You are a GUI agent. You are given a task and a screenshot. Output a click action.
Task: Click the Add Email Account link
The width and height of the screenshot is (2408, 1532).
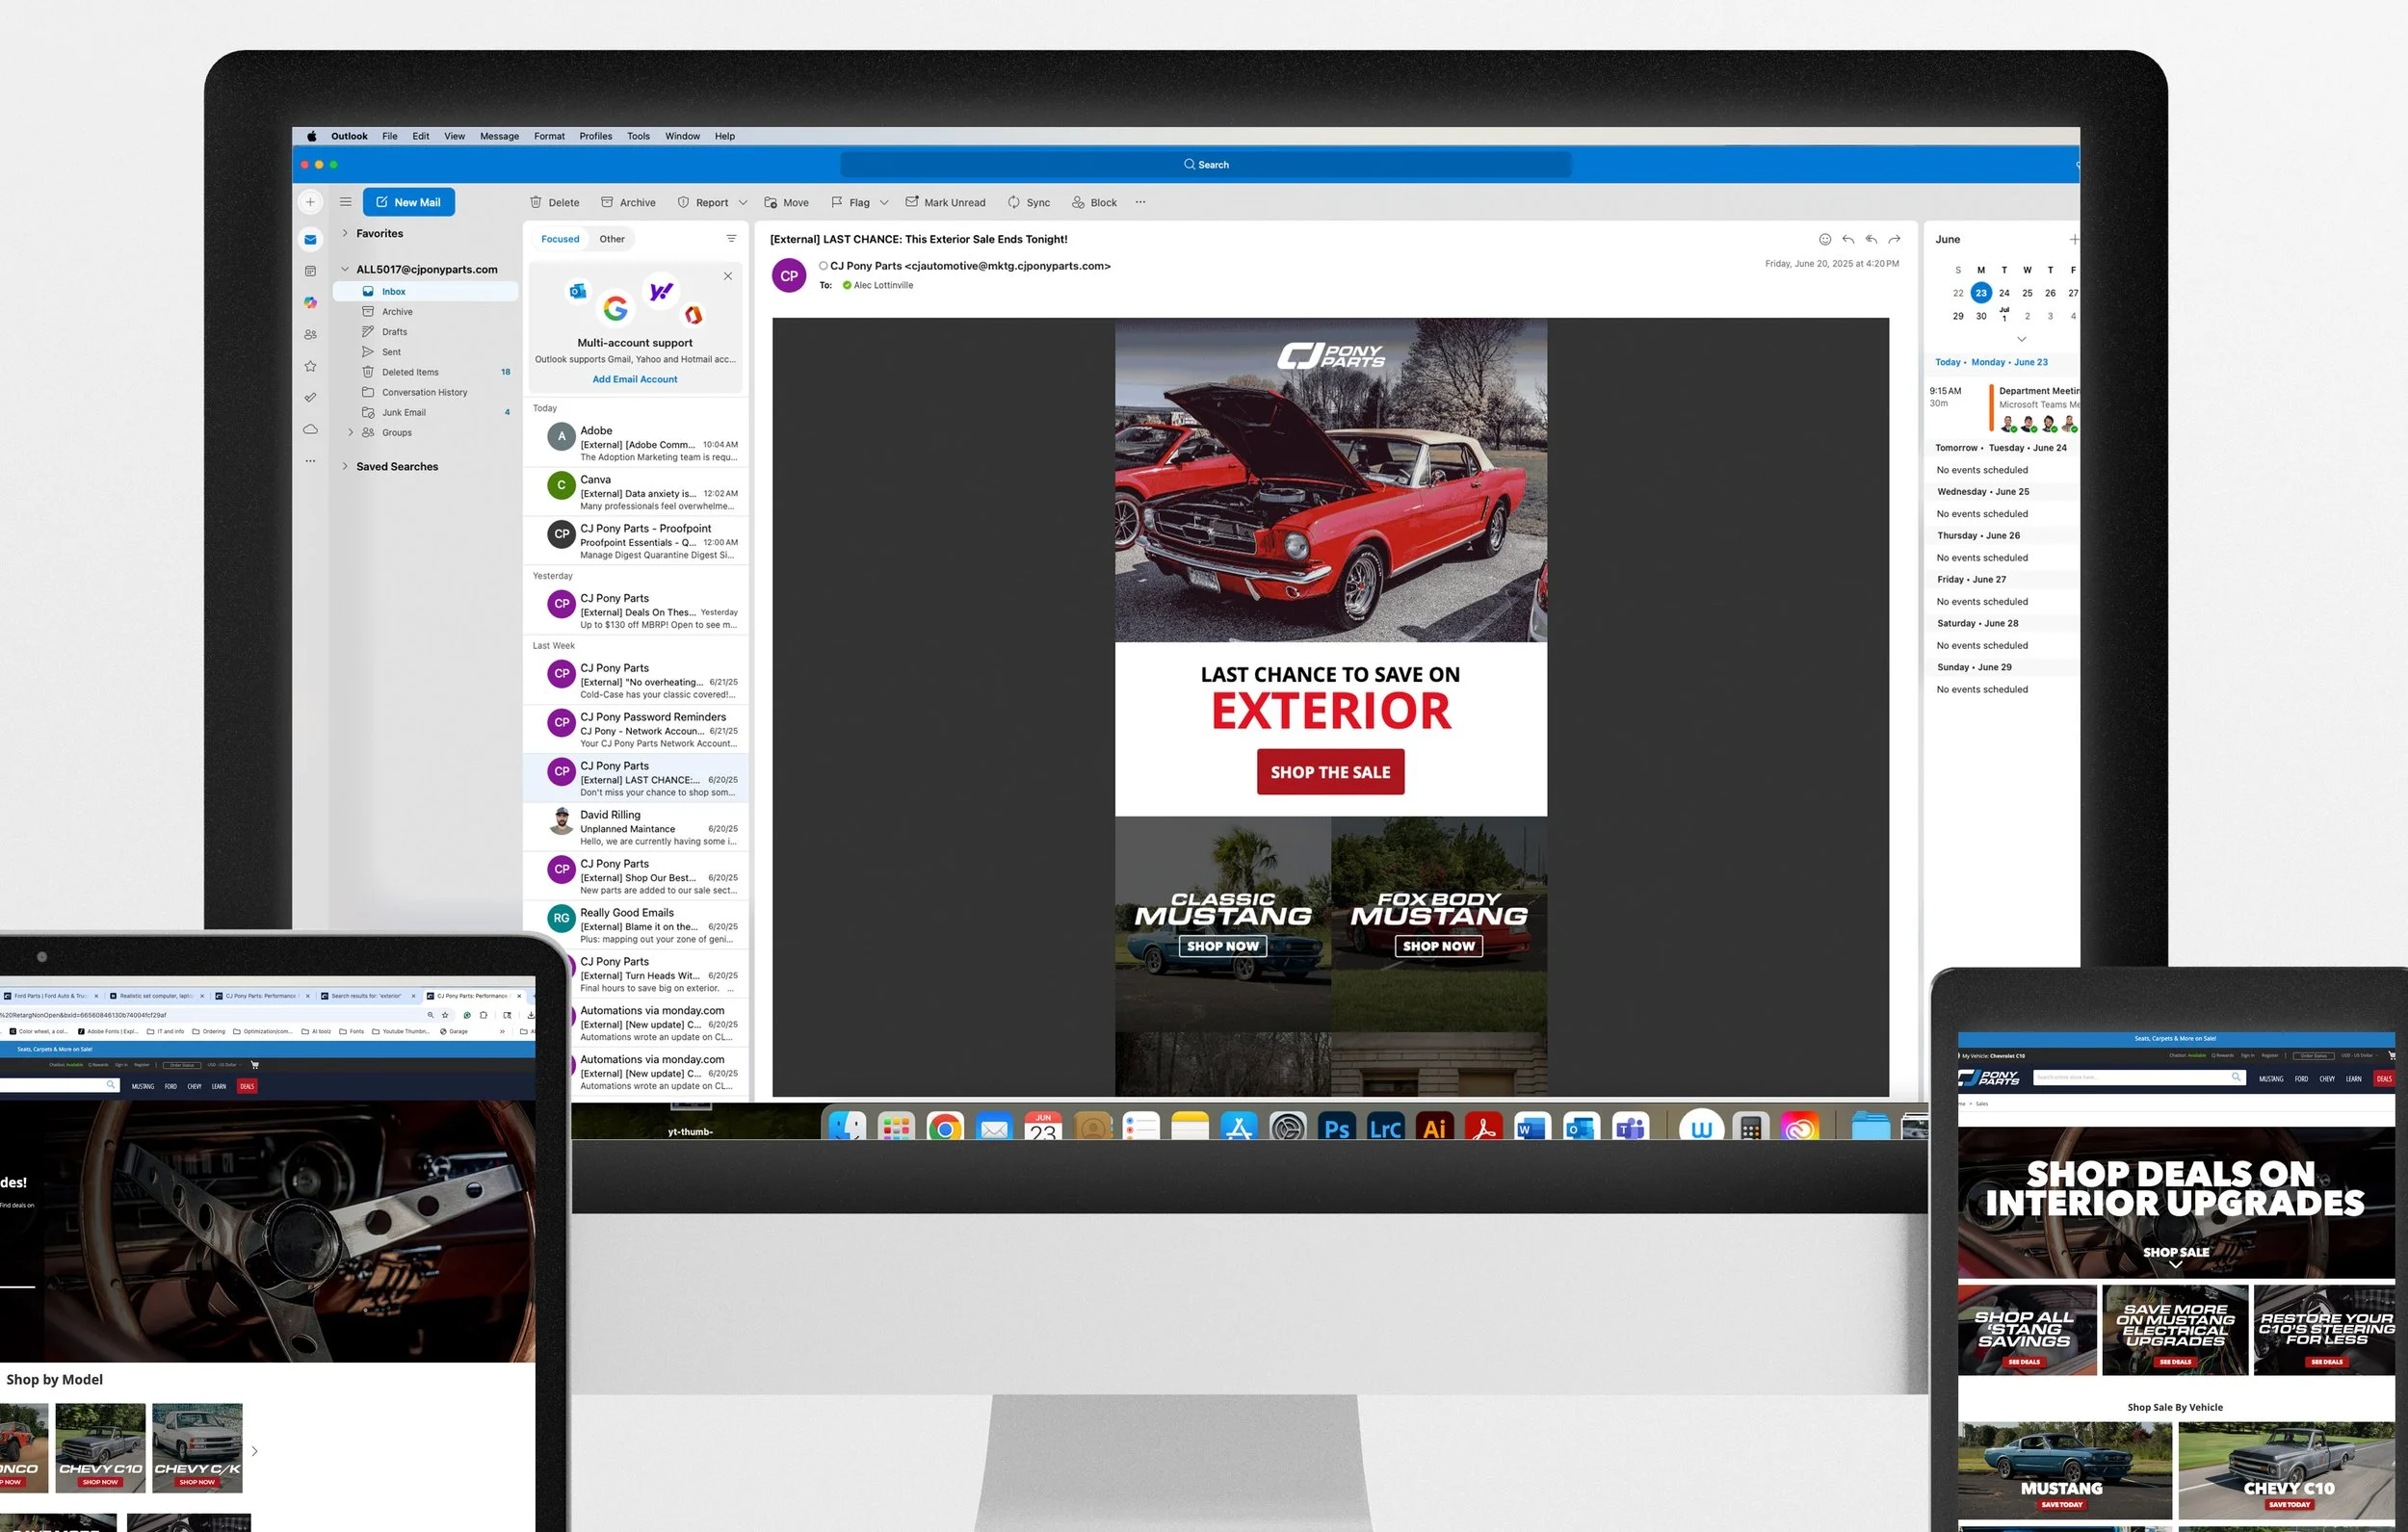pyautogui.click(x=635, y=379)
